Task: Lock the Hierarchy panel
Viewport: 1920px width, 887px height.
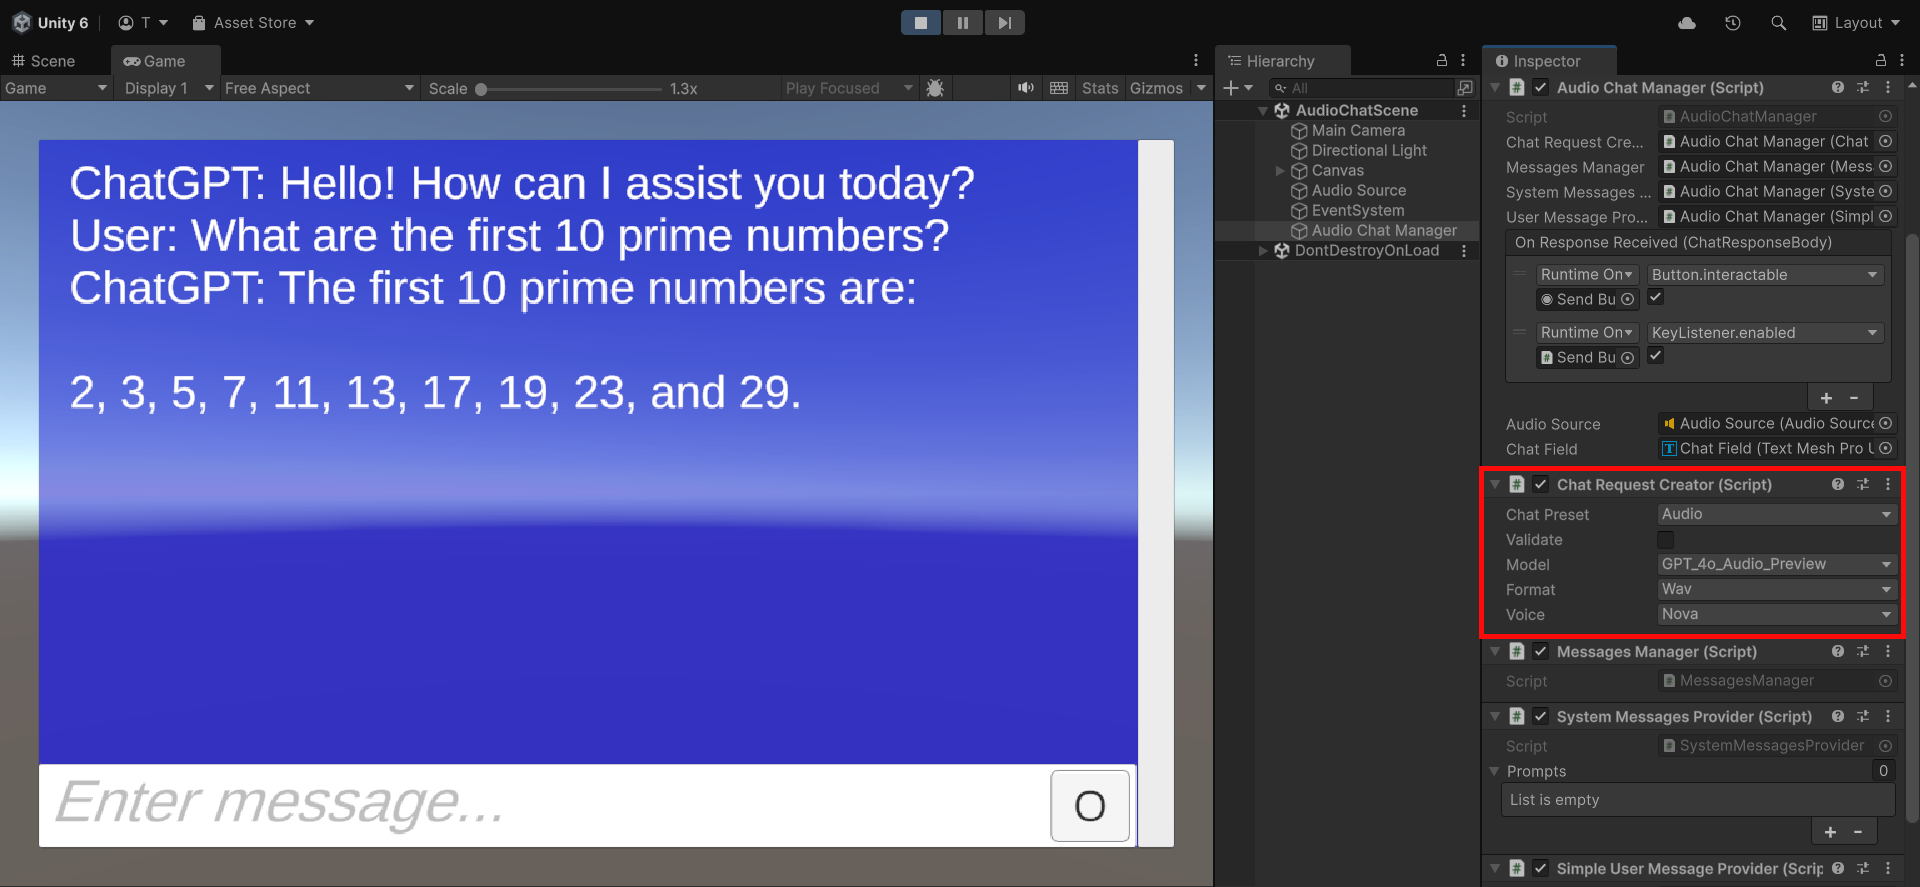Action: 1442,61
